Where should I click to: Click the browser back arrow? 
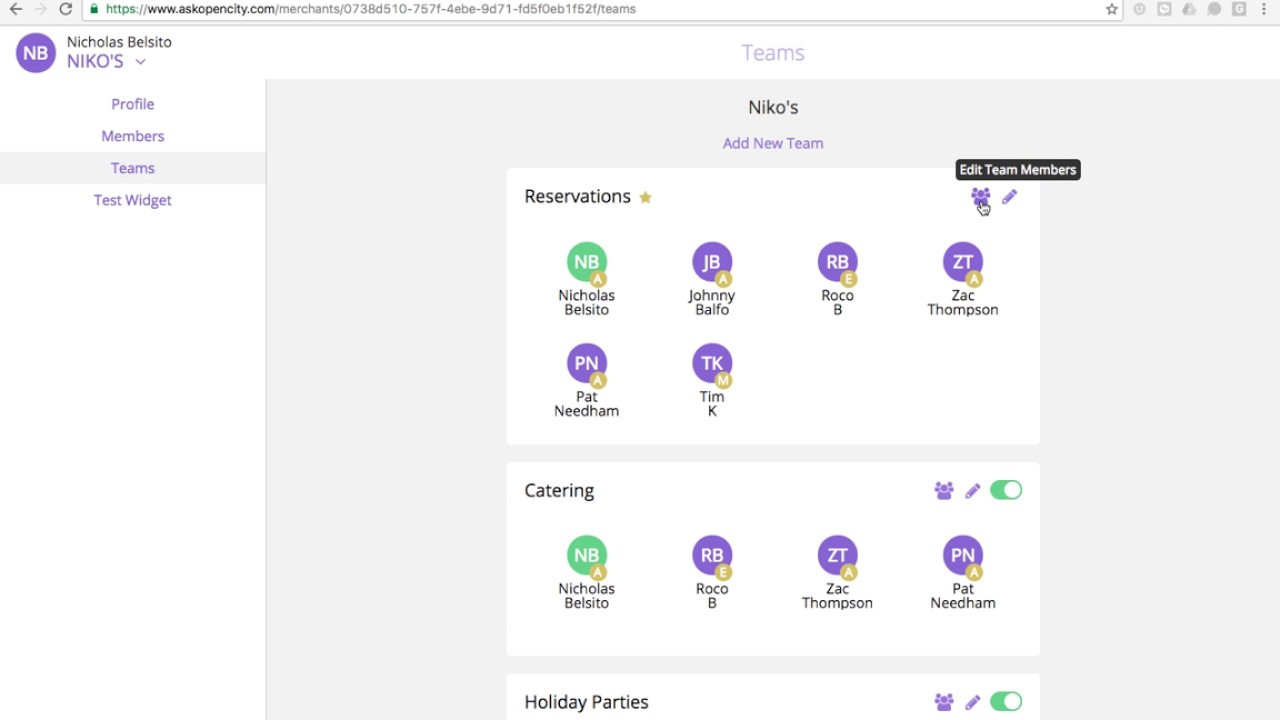[16, 9]
